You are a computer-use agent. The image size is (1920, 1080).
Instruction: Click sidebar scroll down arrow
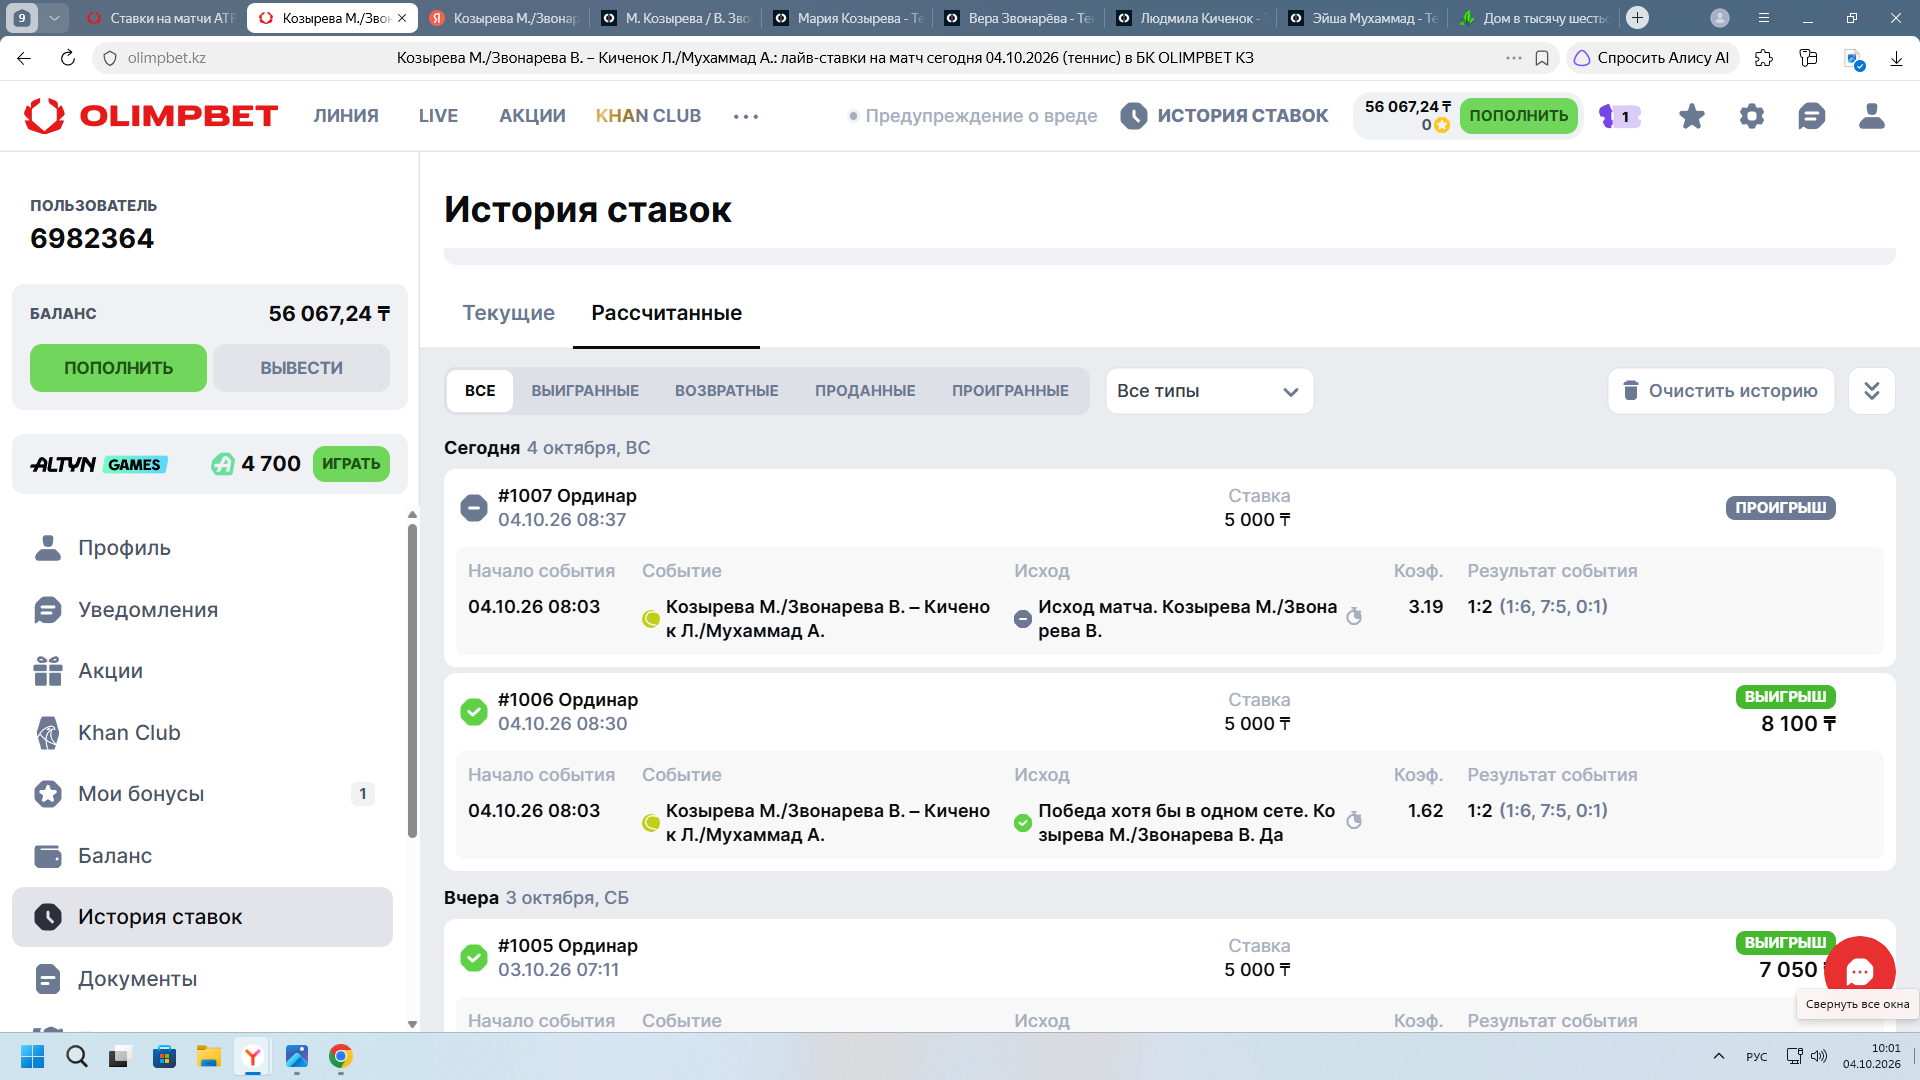coord(412,1024)
